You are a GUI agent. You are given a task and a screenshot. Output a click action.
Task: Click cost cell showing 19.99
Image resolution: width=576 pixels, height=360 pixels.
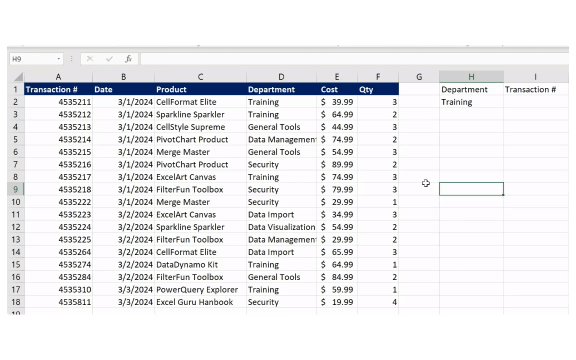coord(336,302)
